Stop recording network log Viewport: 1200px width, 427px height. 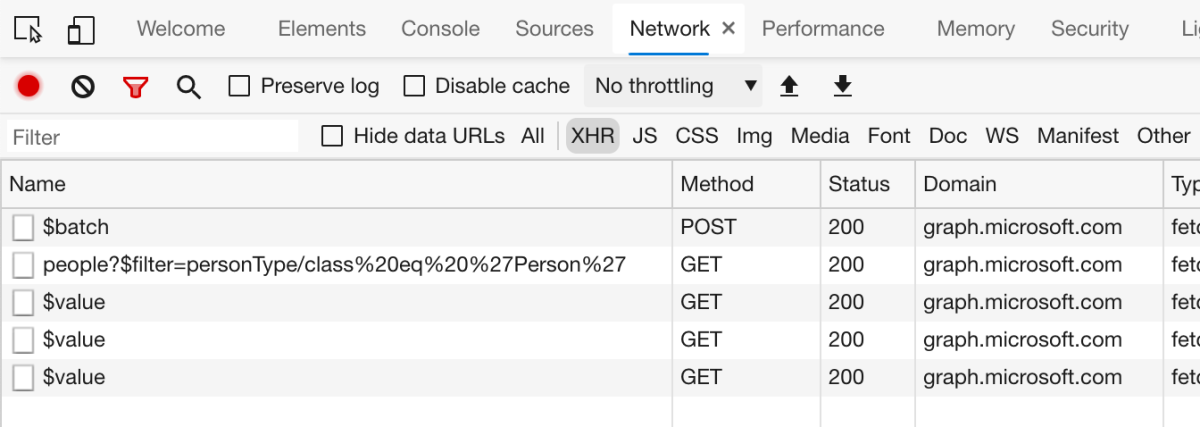(x=28, y=87)
